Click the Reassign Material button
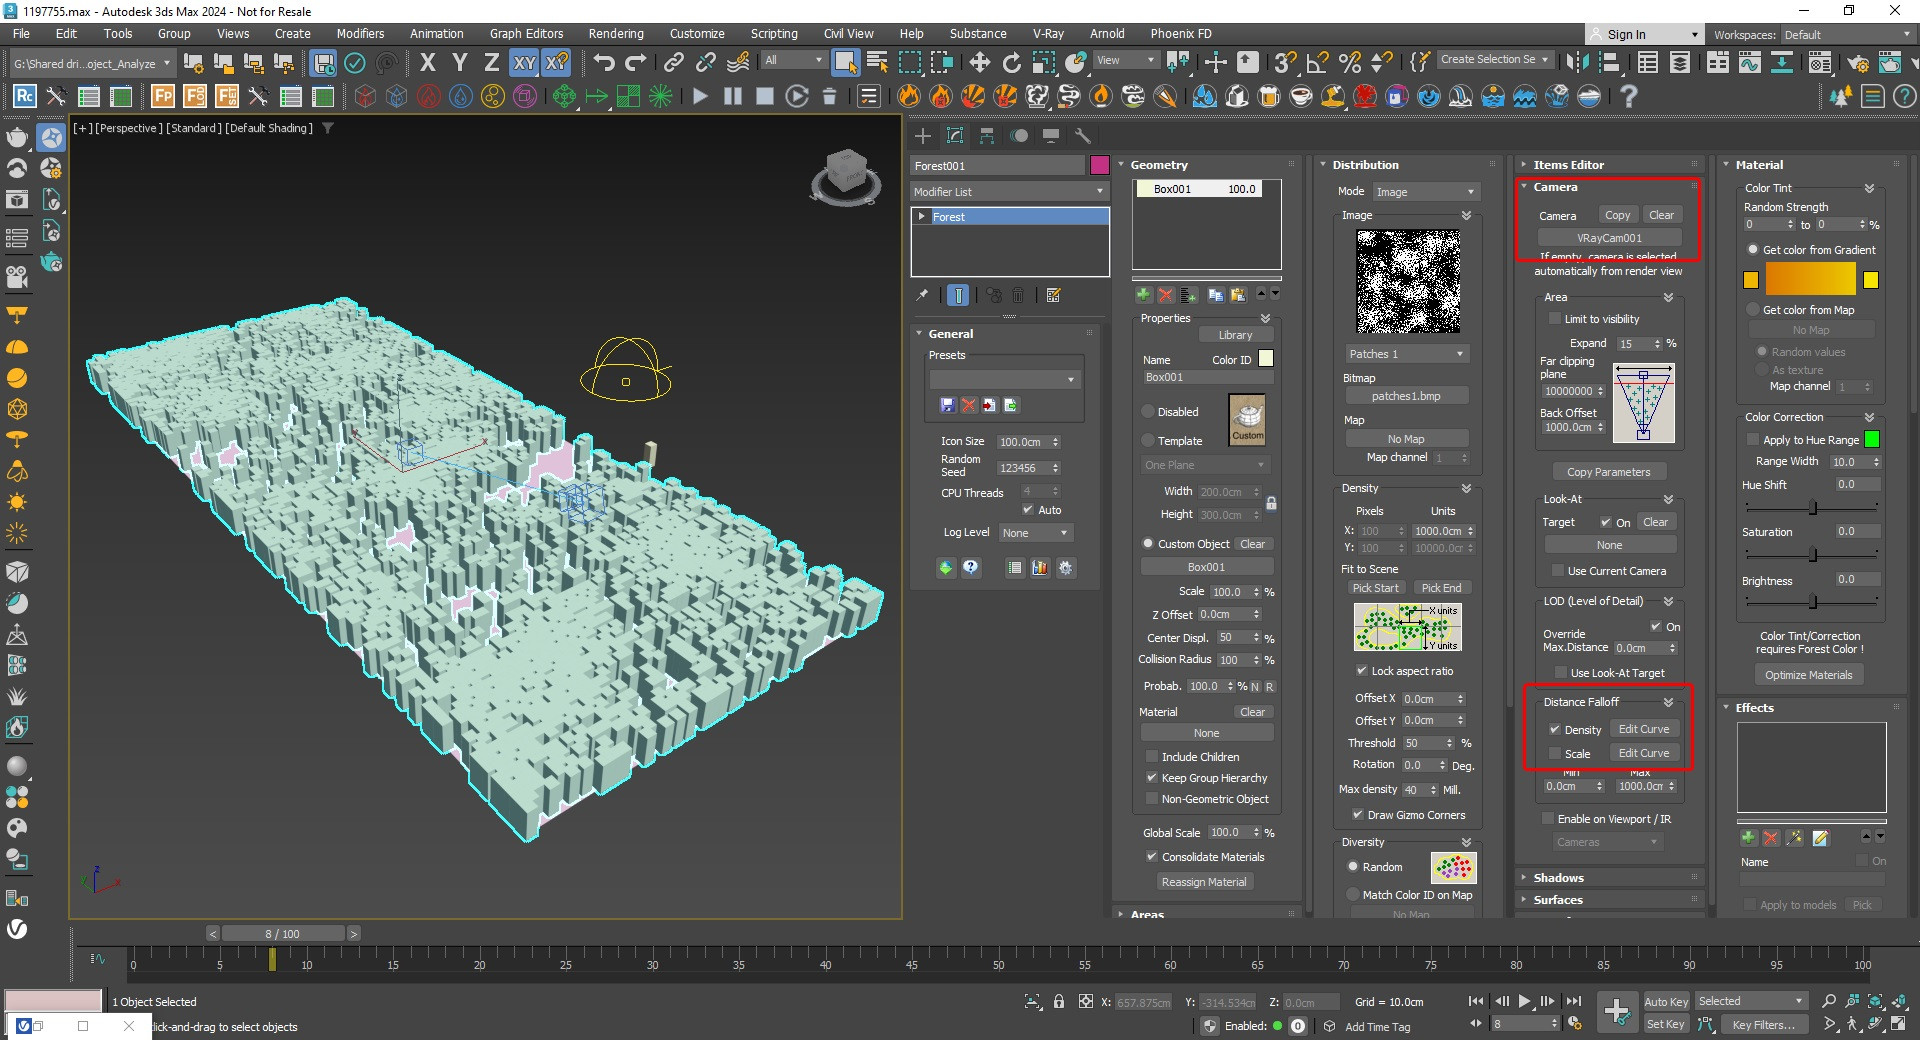1920x1040 pixels. click(1204, 882)
